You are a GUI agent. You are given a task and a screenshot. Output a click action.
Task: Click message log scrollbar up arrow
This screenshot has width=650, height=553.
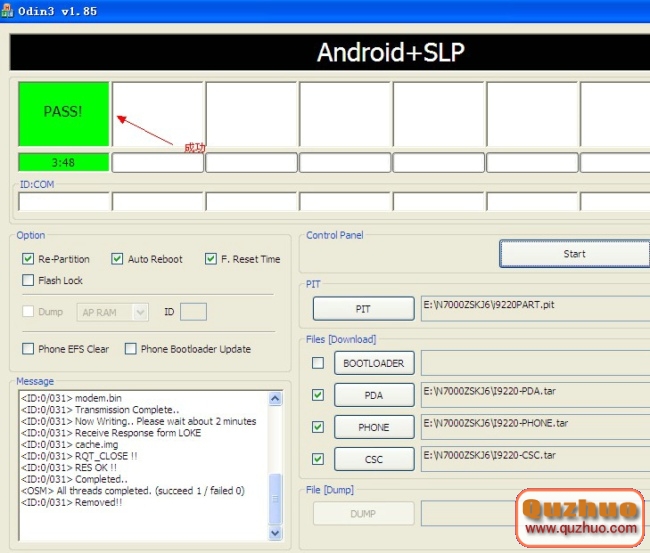click(x=275, y=399)
